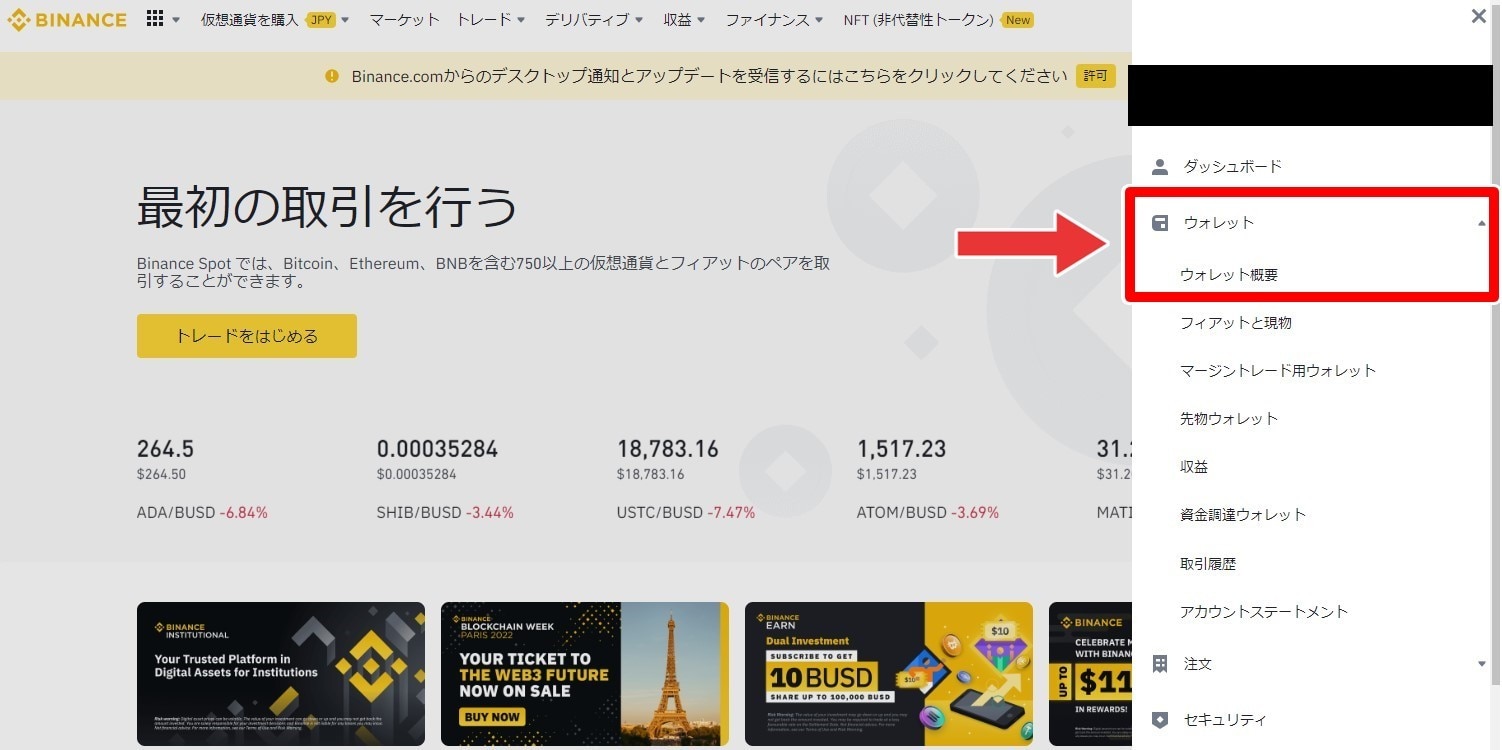This screenshot has width=1502, height=750.
Task: Close the side panel with X
Action: tap(1479, 16)
